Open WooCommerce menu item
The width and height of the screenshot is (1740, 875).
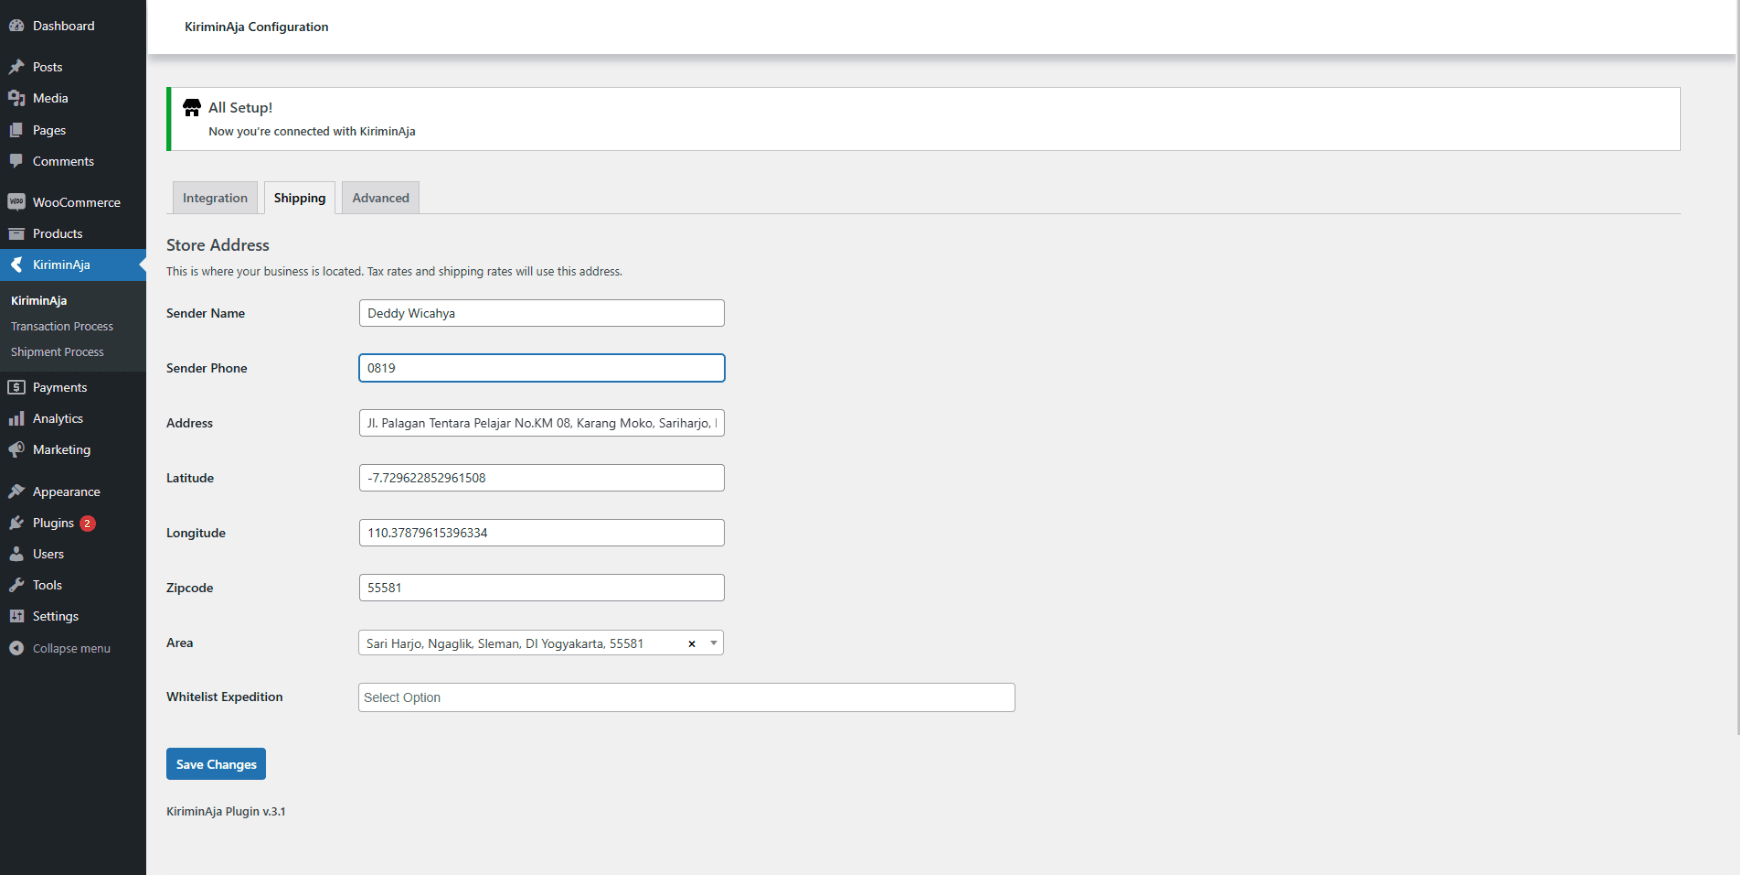click(73, 202)
